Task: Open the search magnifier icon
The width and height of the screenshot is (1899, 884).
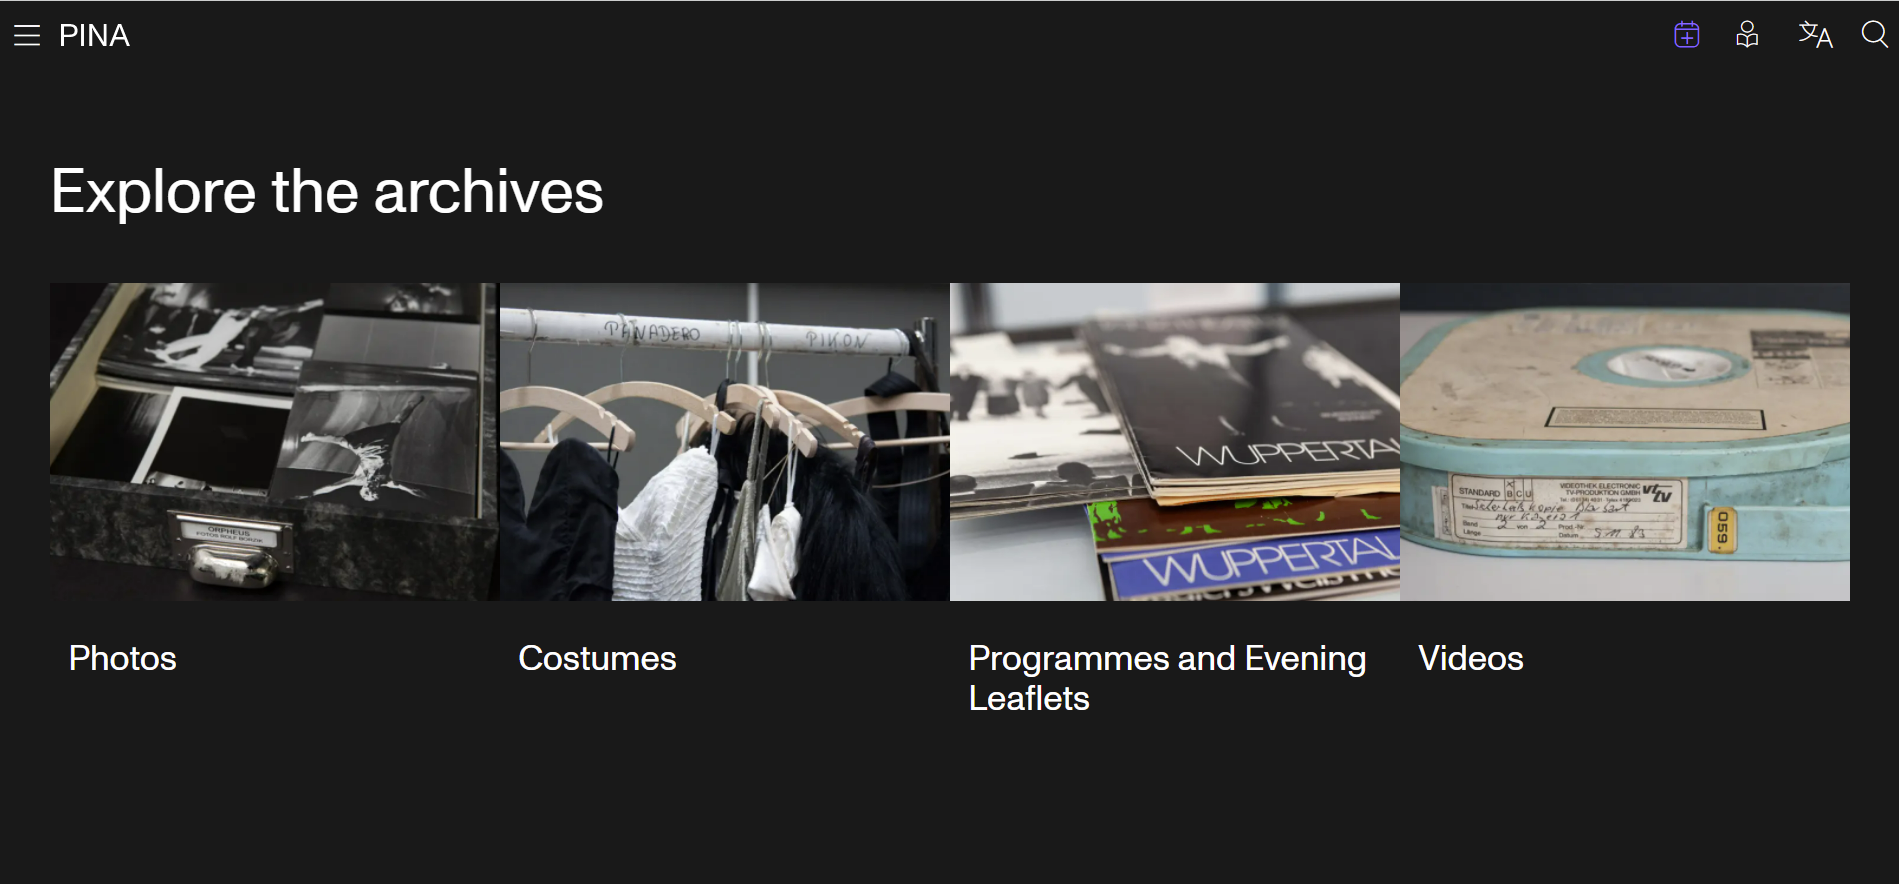Action: point(1875,35)
